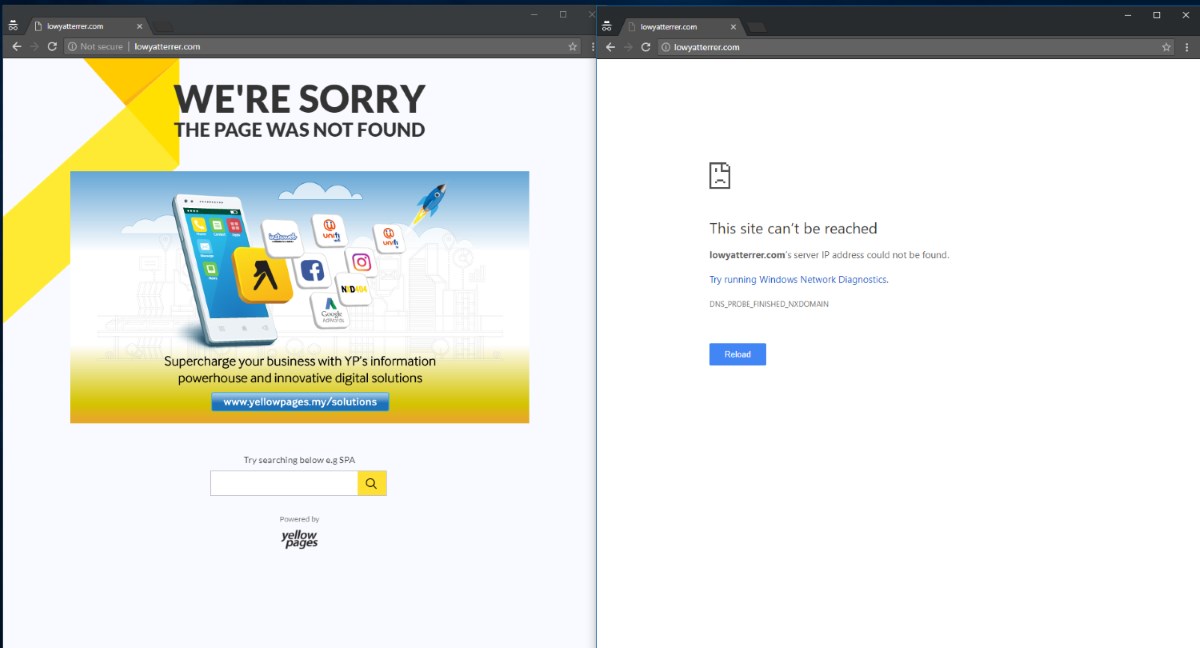Screen dimensions: 1200x648
Task: Reload using toolbar icon in right window
Action: 646,47
